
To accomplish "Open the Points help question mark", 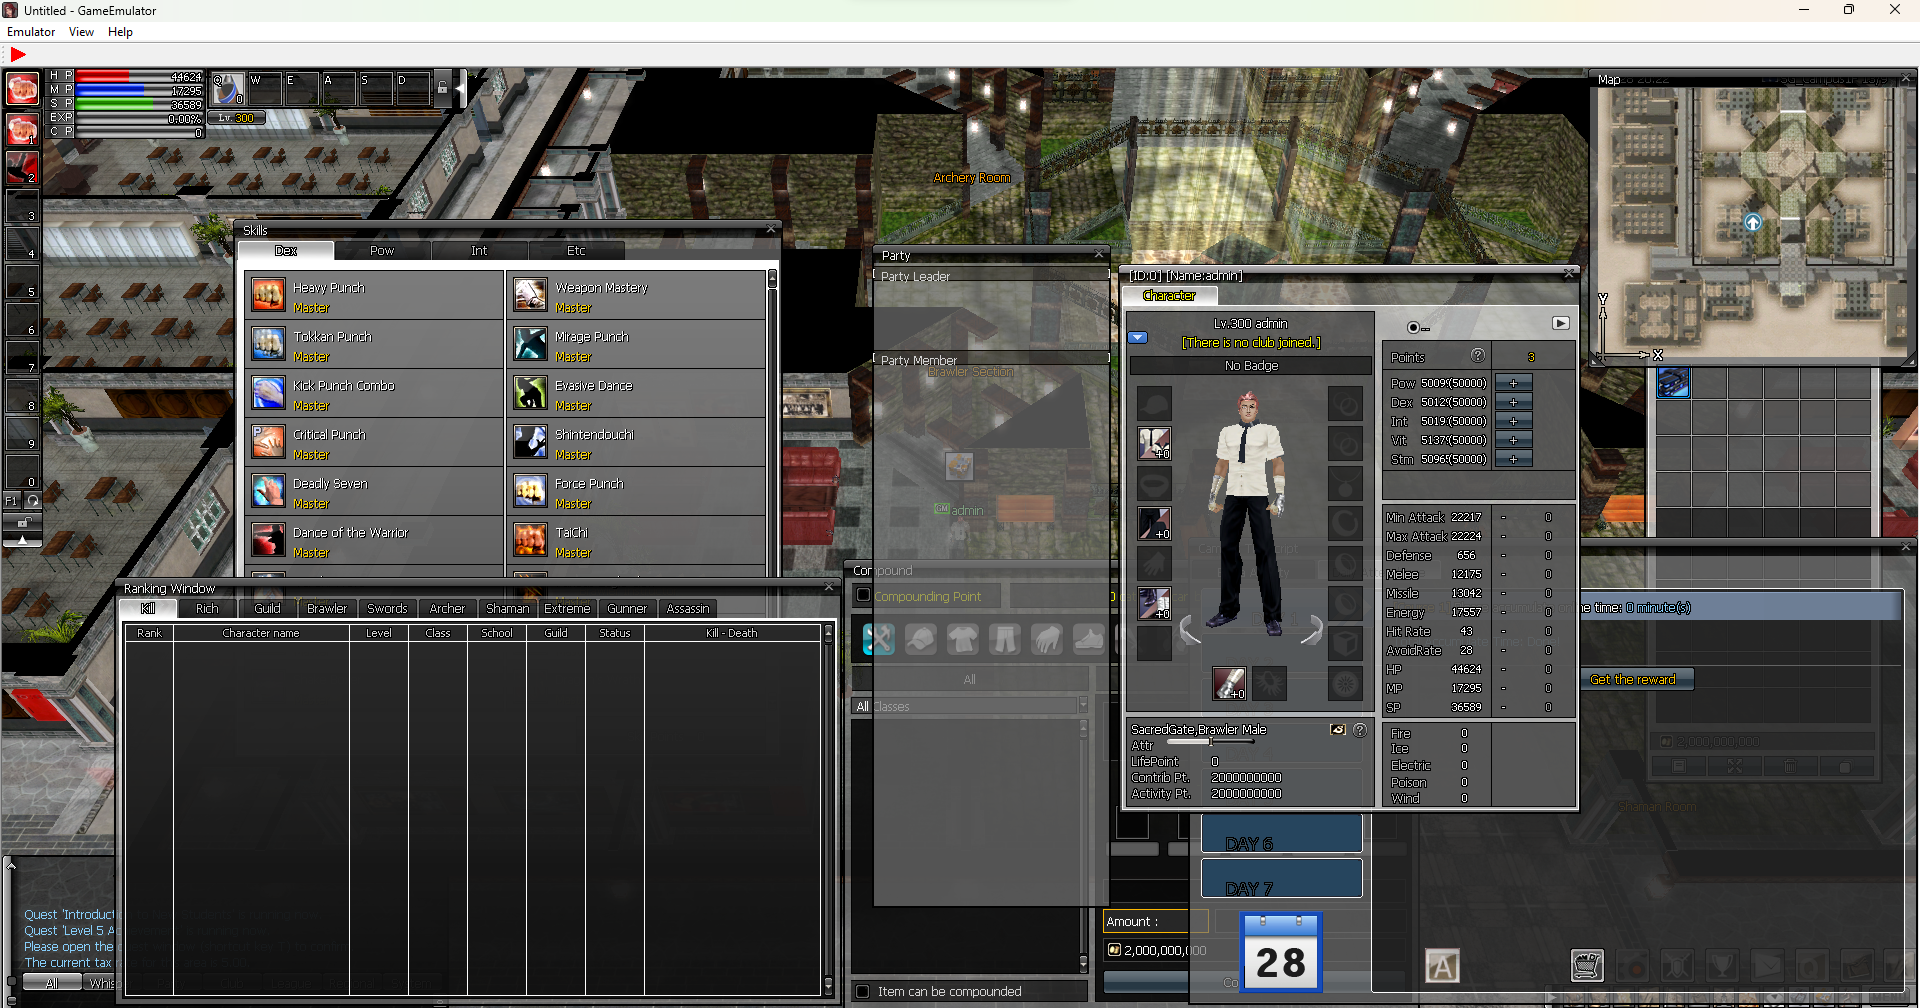I will point(1478,356).
